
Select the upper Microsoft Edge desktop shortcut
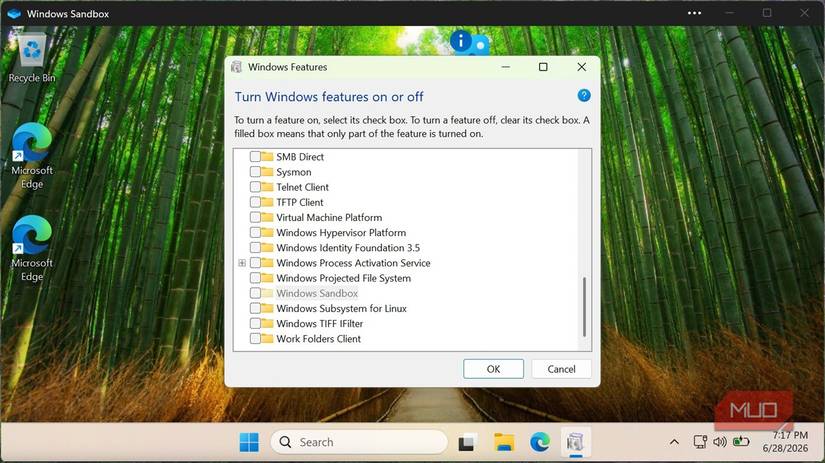(x=32, y=156)
